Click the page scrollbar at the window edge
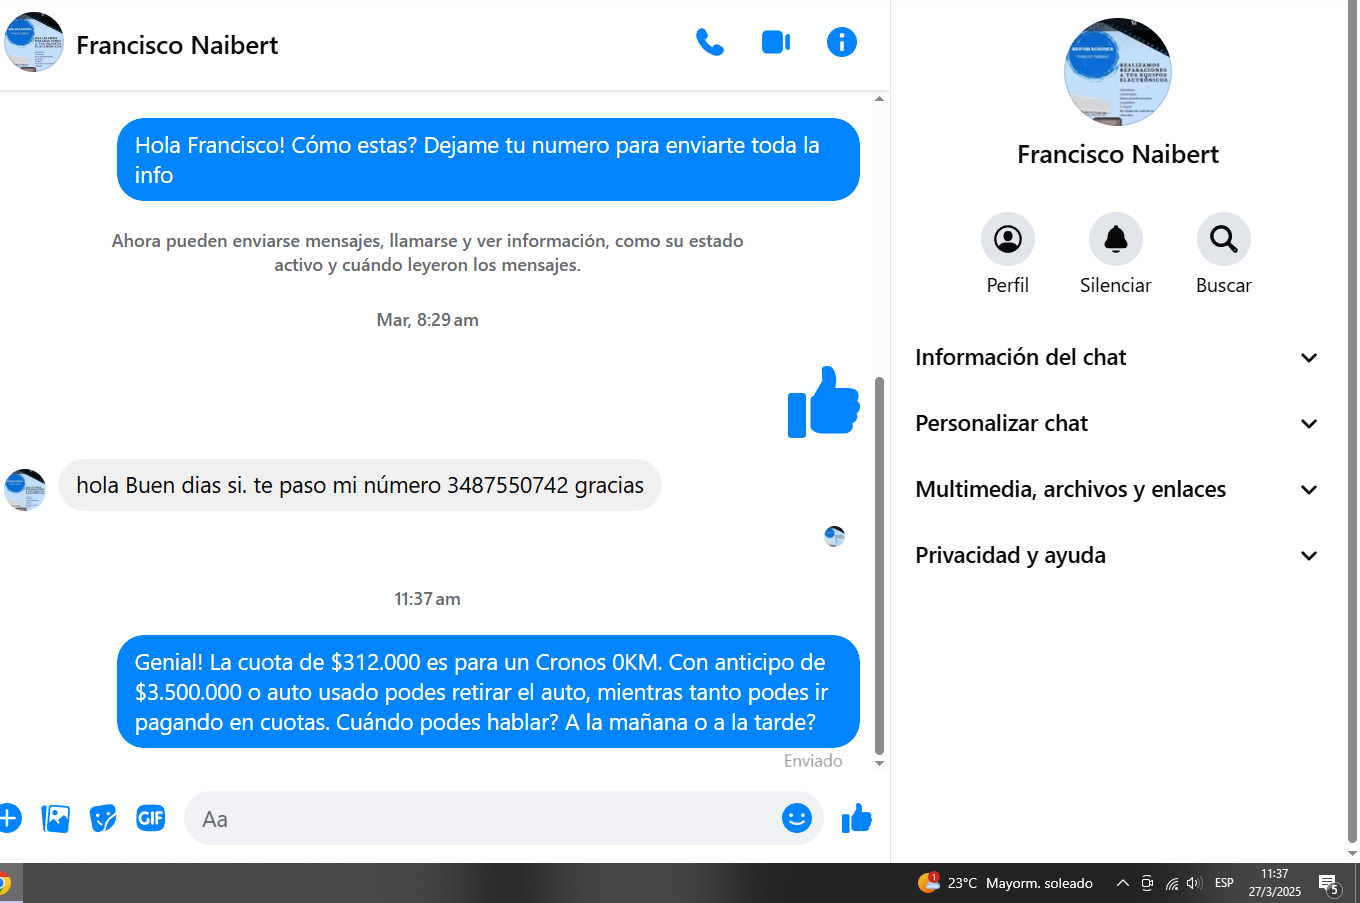1360x903 pixels. coord(1353,420)
